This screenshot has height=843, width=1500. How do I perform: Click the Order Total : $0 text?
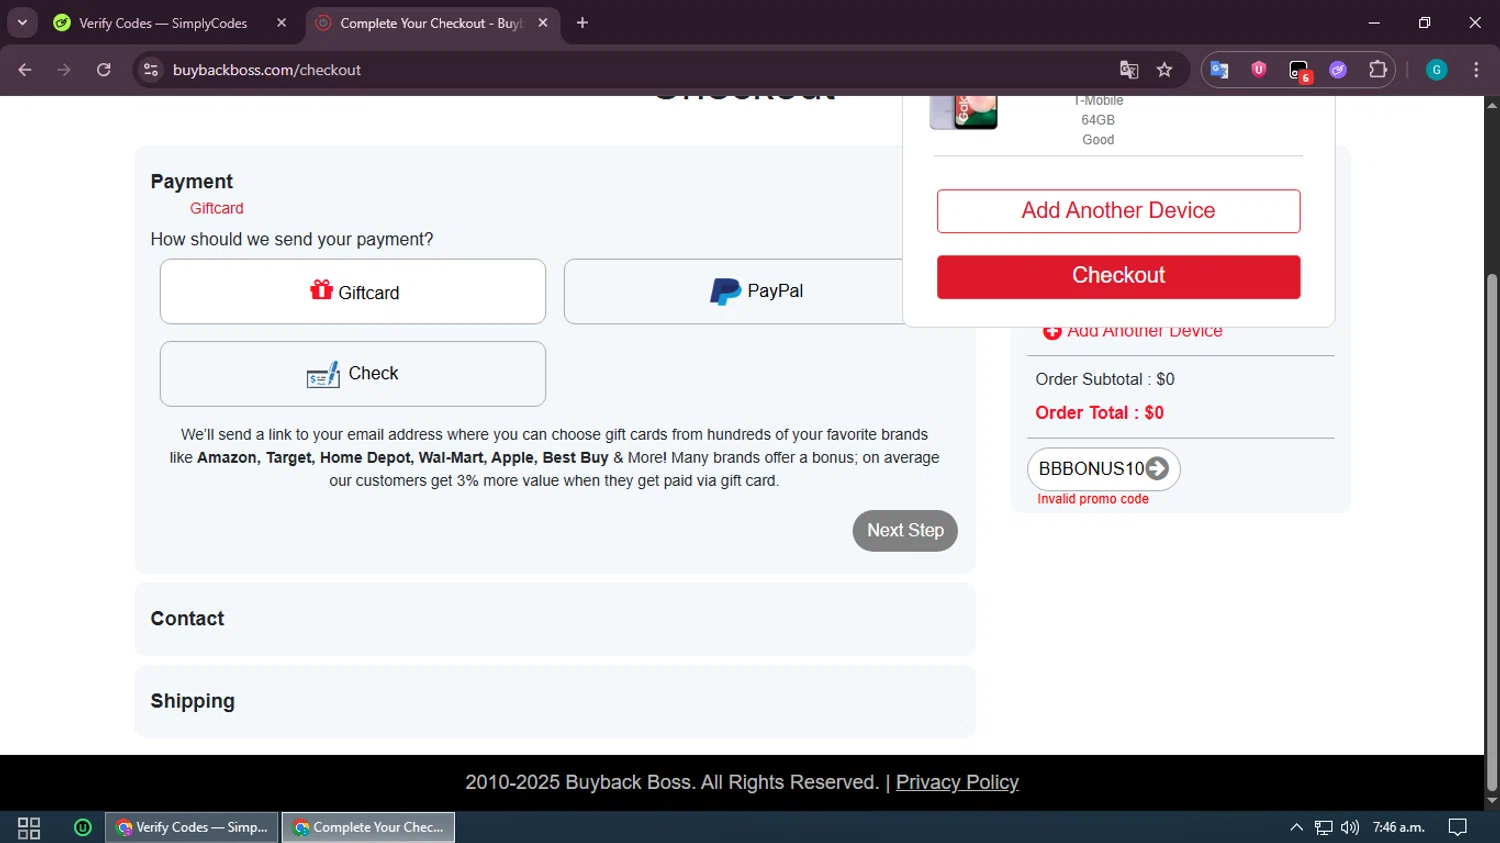tap(1099, 413)
